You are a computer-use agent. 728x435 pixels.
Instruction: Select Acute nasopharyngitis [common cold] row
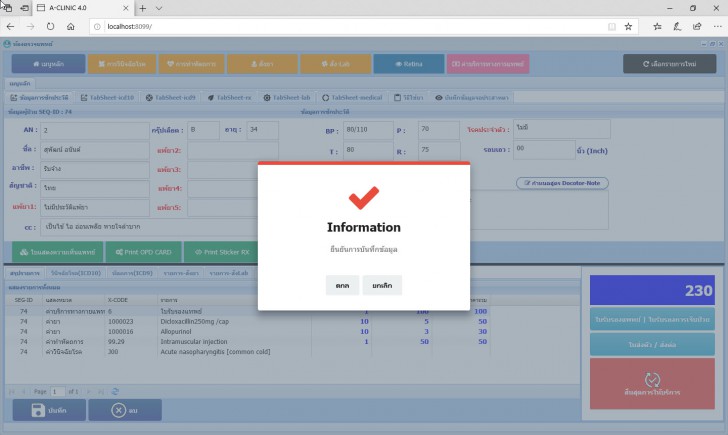pos(246,352)
